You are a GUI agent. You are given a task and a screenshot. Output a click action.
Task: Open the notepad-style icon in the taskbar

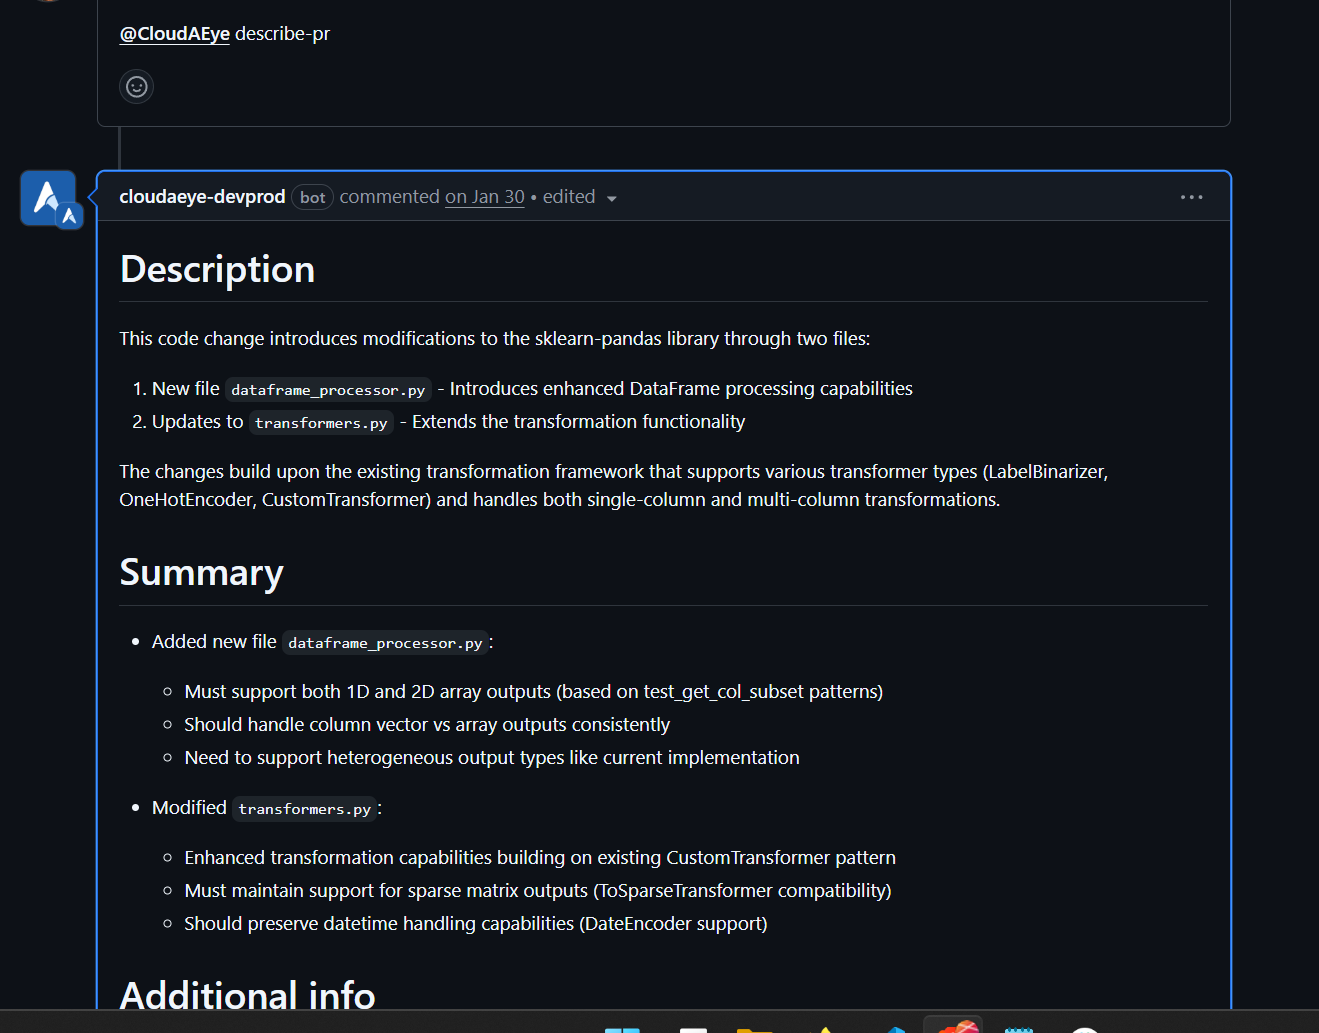point(1018,1028)
